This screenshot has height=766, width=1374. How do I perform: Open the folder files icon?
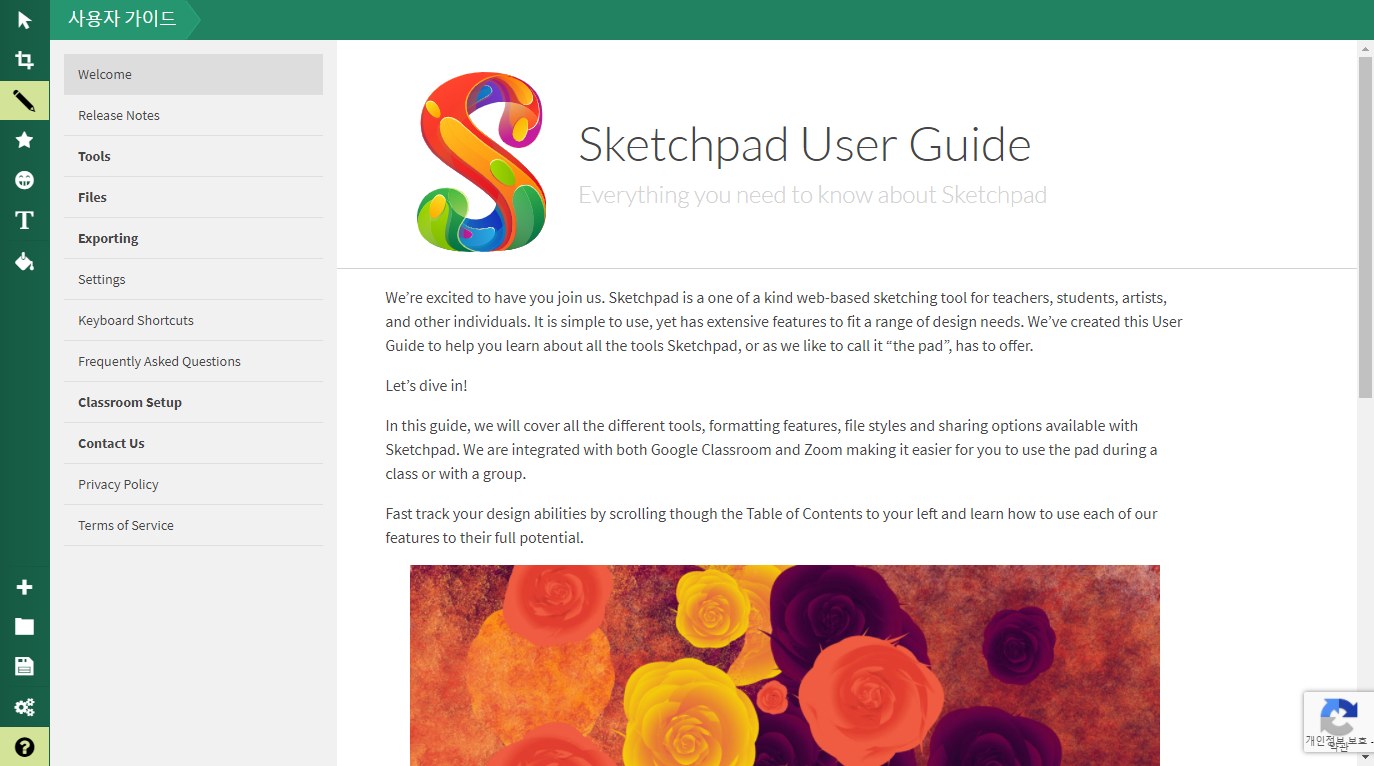24,627
